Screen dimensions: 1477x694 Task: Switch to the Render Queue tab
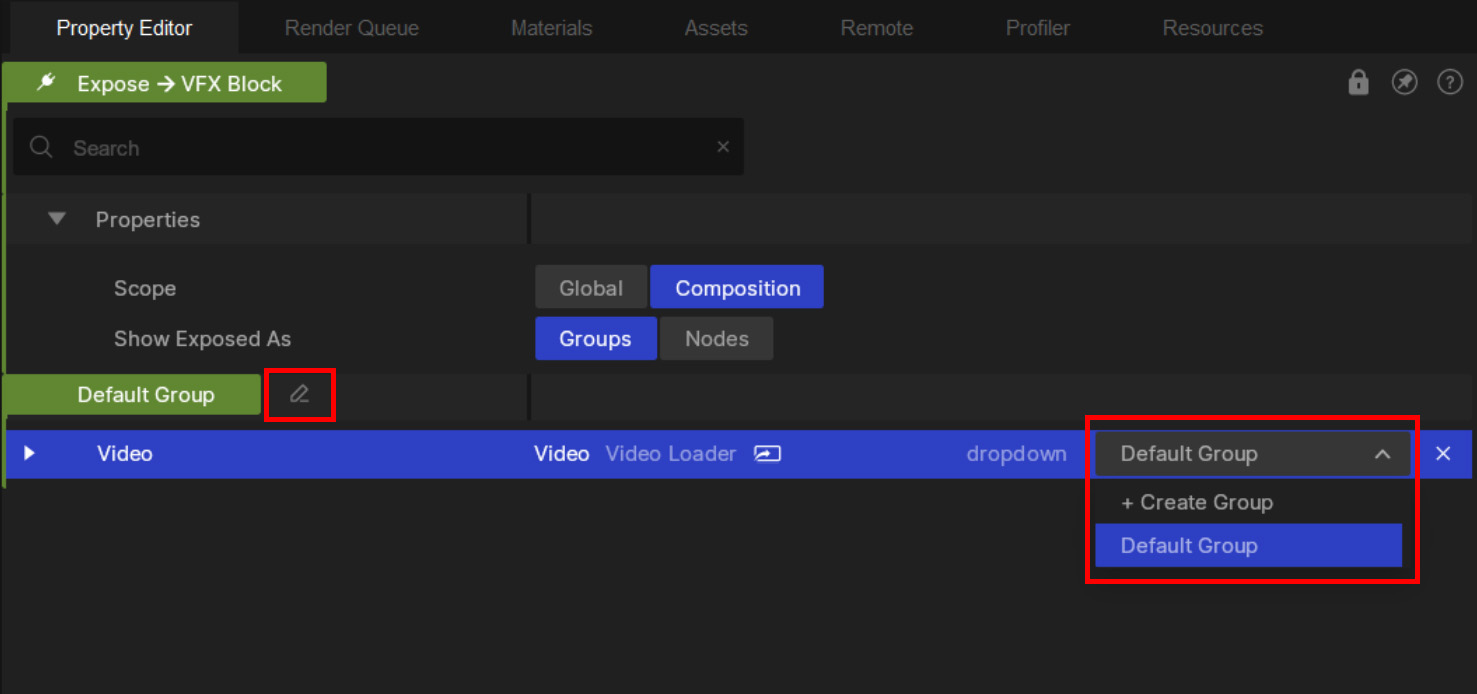[x=351, y=28]
